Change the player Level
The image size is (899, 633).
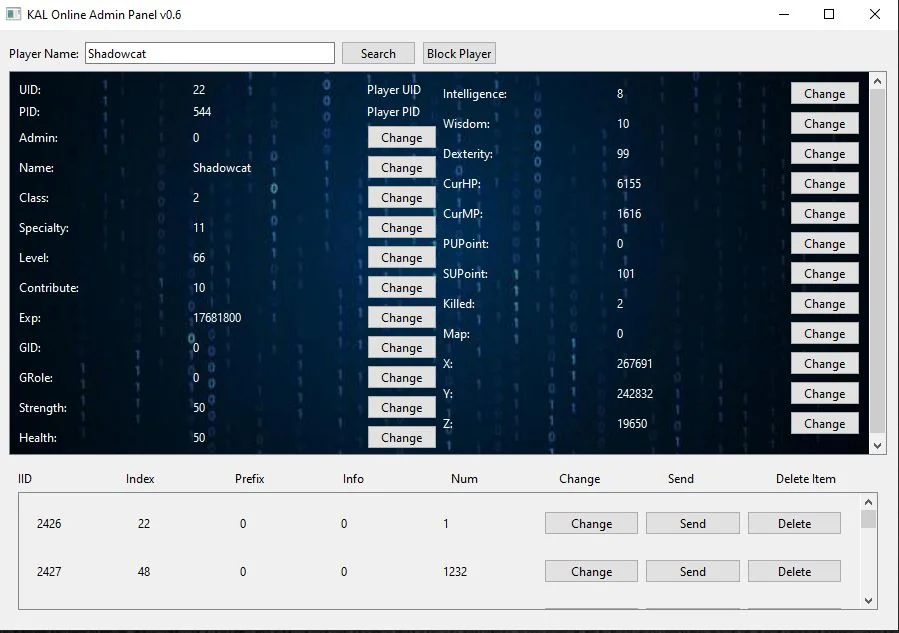pyautogui.click(x=401, y=257)
